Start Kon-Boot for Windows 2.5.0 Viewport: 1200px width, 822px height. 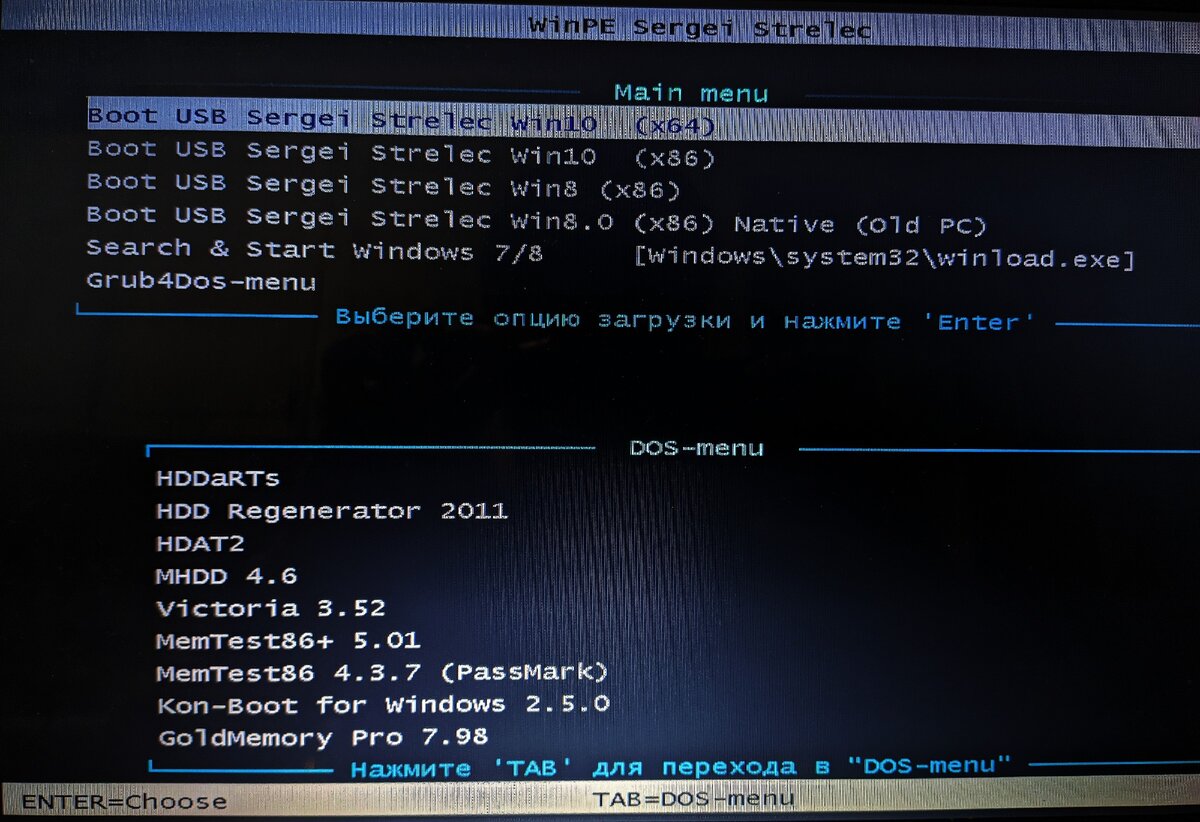coord(383,705)
